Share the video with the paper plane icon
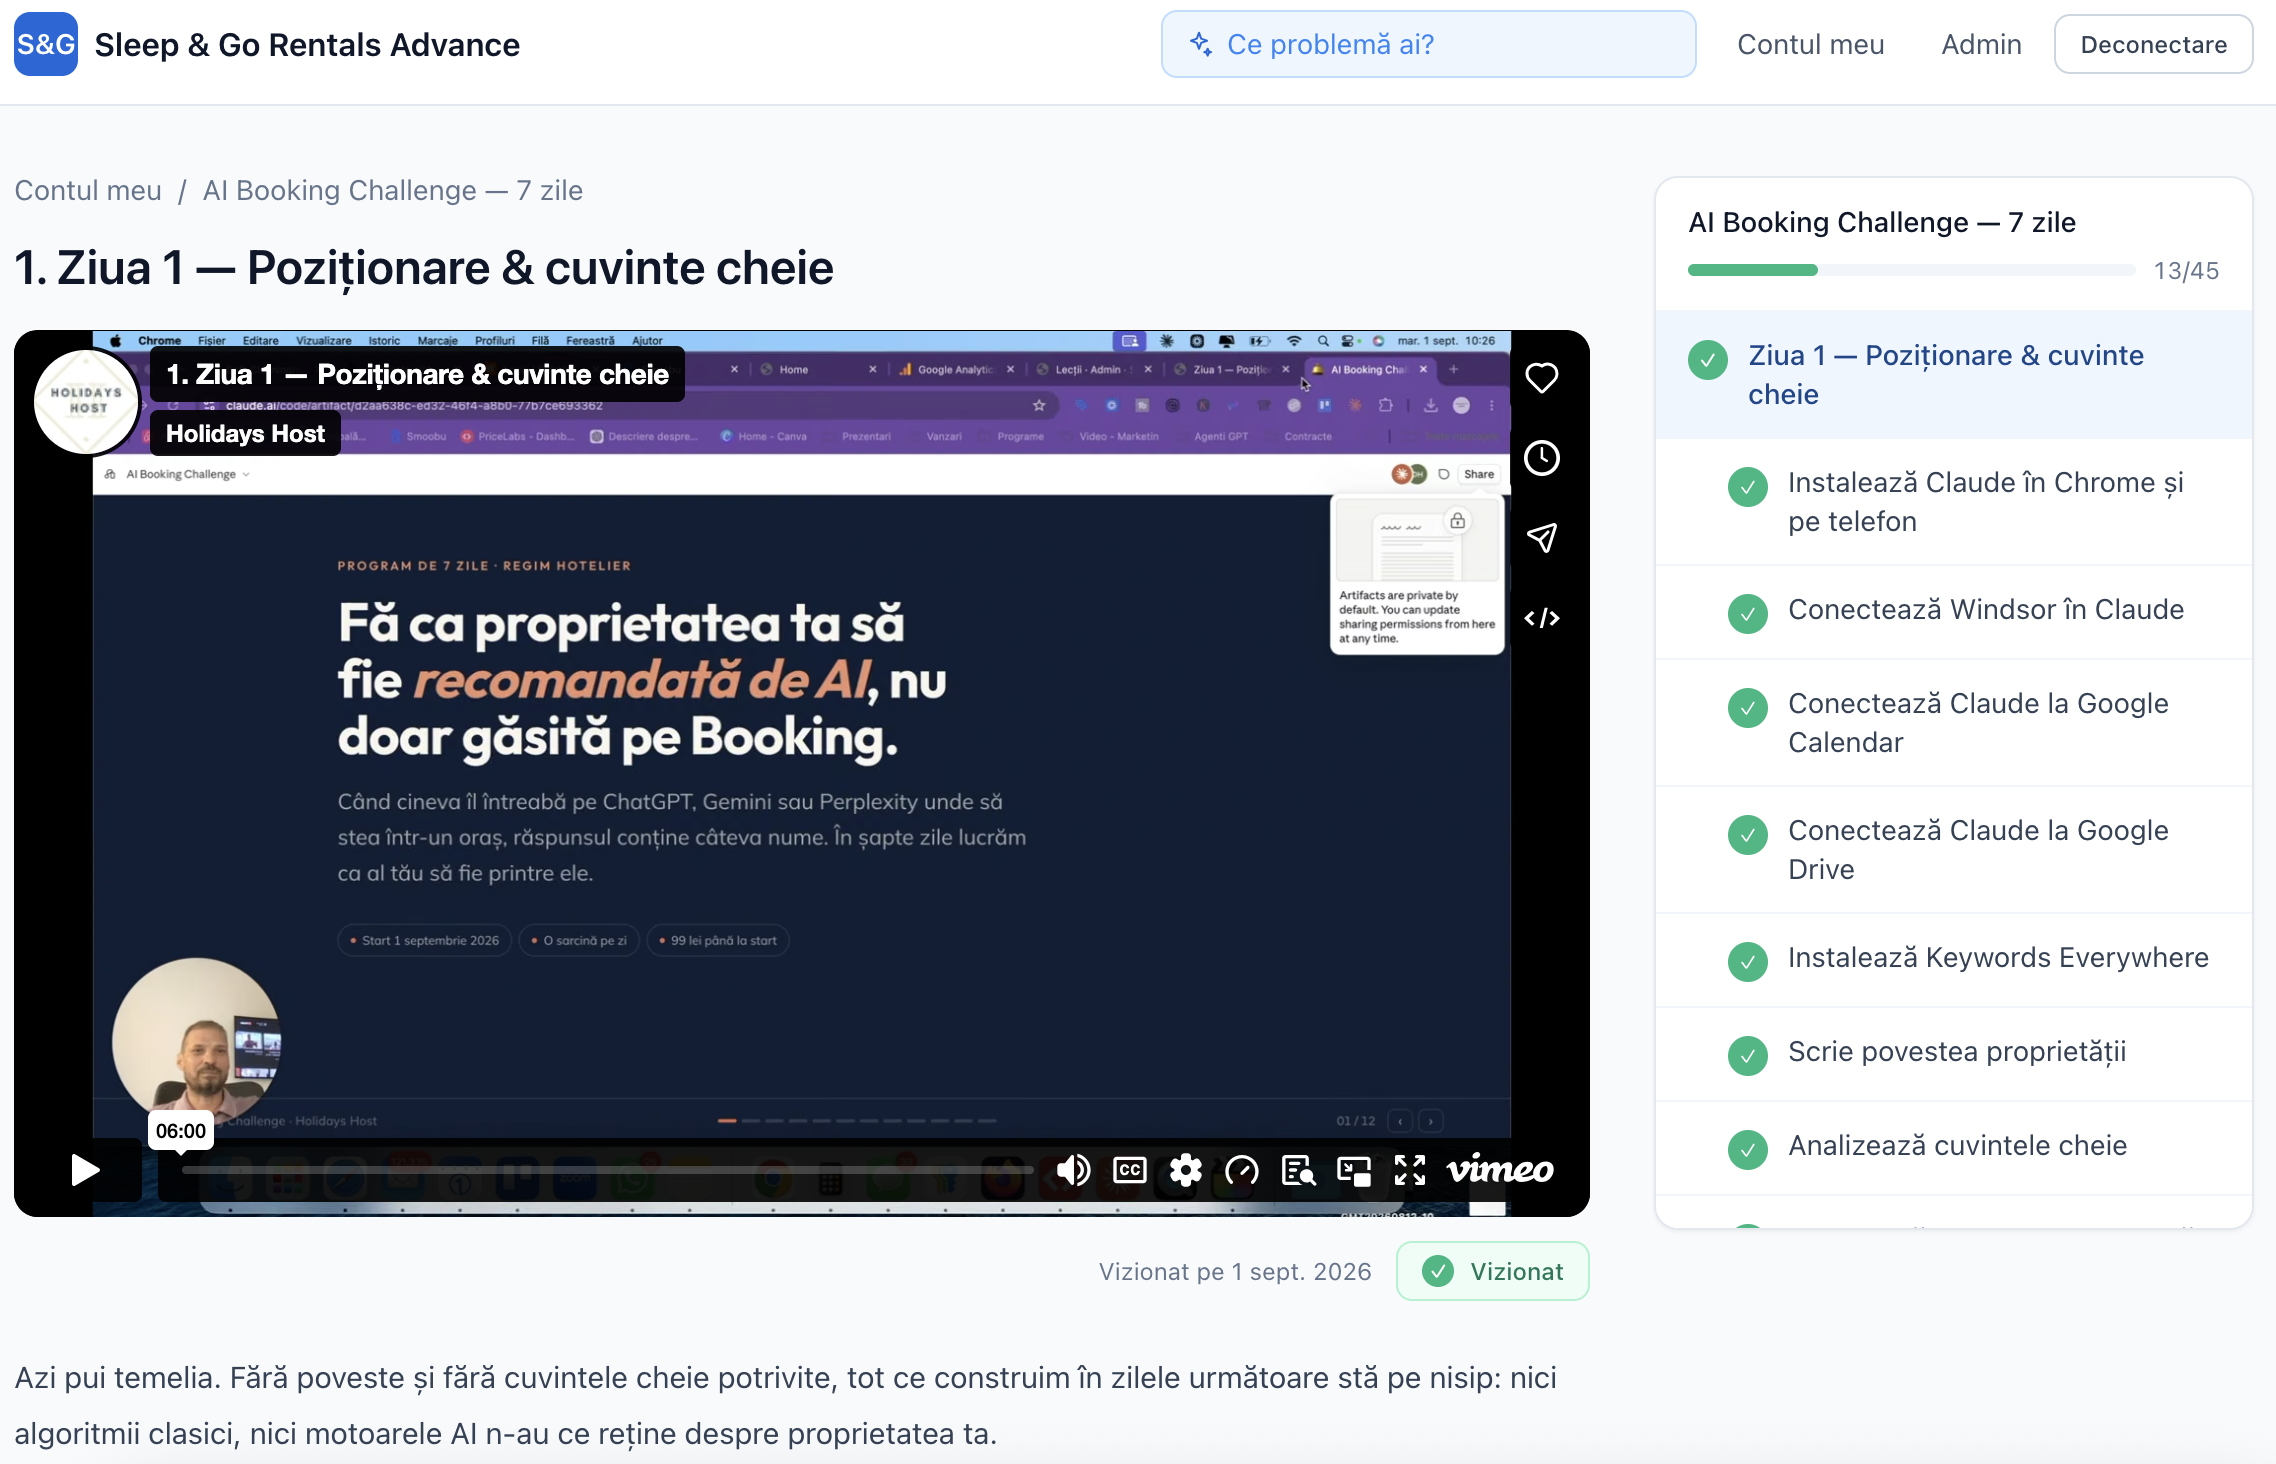Viewport: 2276px width, 1464px height. pyautogui.click(x=1541, y=538)
